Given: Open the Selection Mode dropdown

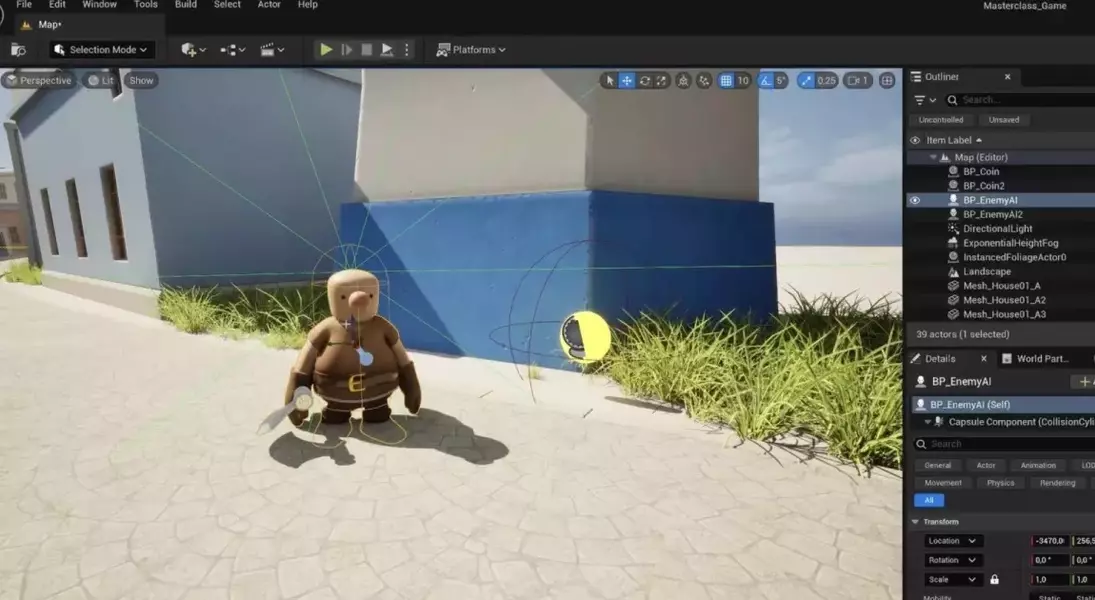Looking at the screenshot, I should tap(102, 50).
